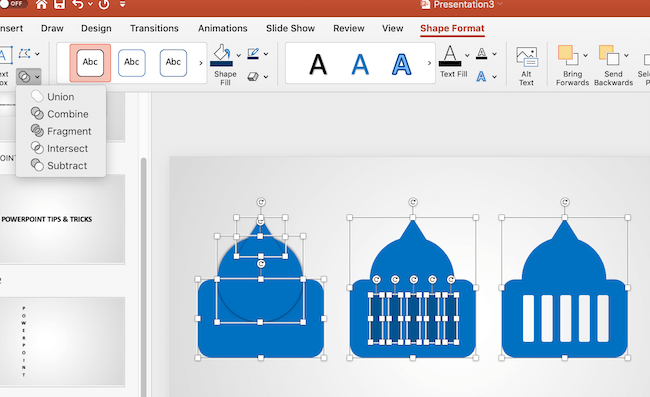Open the Text Effects dropdown arrow
This screenshot has width=650, height=397.
[495, 77]
